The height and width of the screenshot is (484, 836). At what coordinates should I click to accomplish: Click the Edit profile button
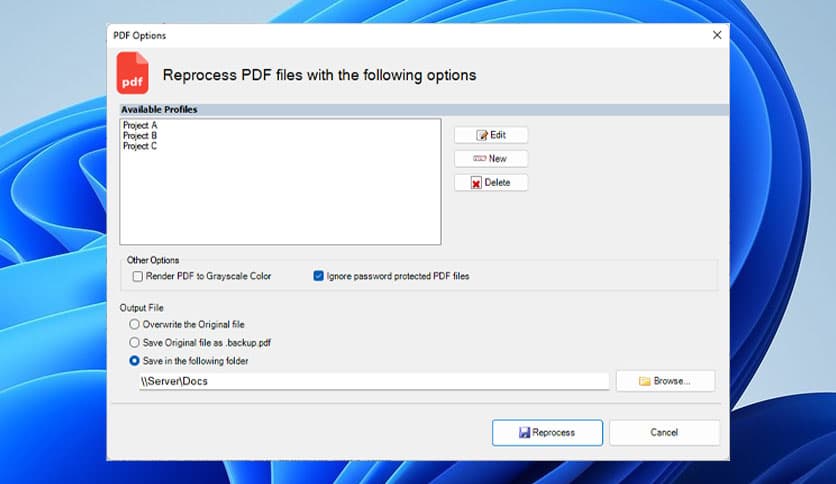tap(491, 135)
